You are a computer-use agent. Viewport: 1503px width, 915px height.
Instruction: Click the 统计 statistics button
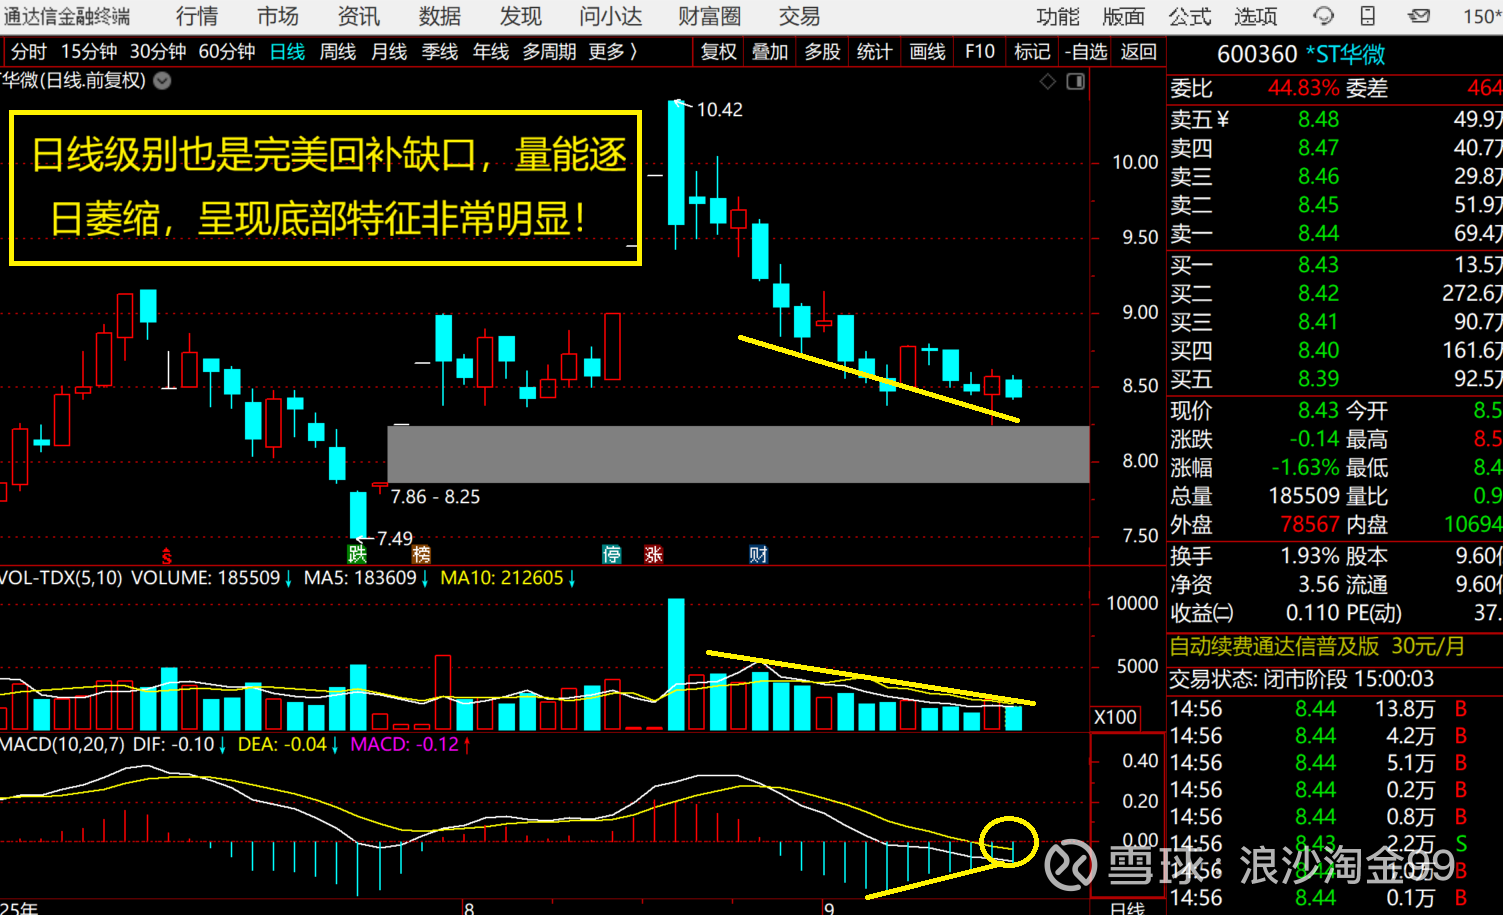pyautogui.click(x=875, y=51)
